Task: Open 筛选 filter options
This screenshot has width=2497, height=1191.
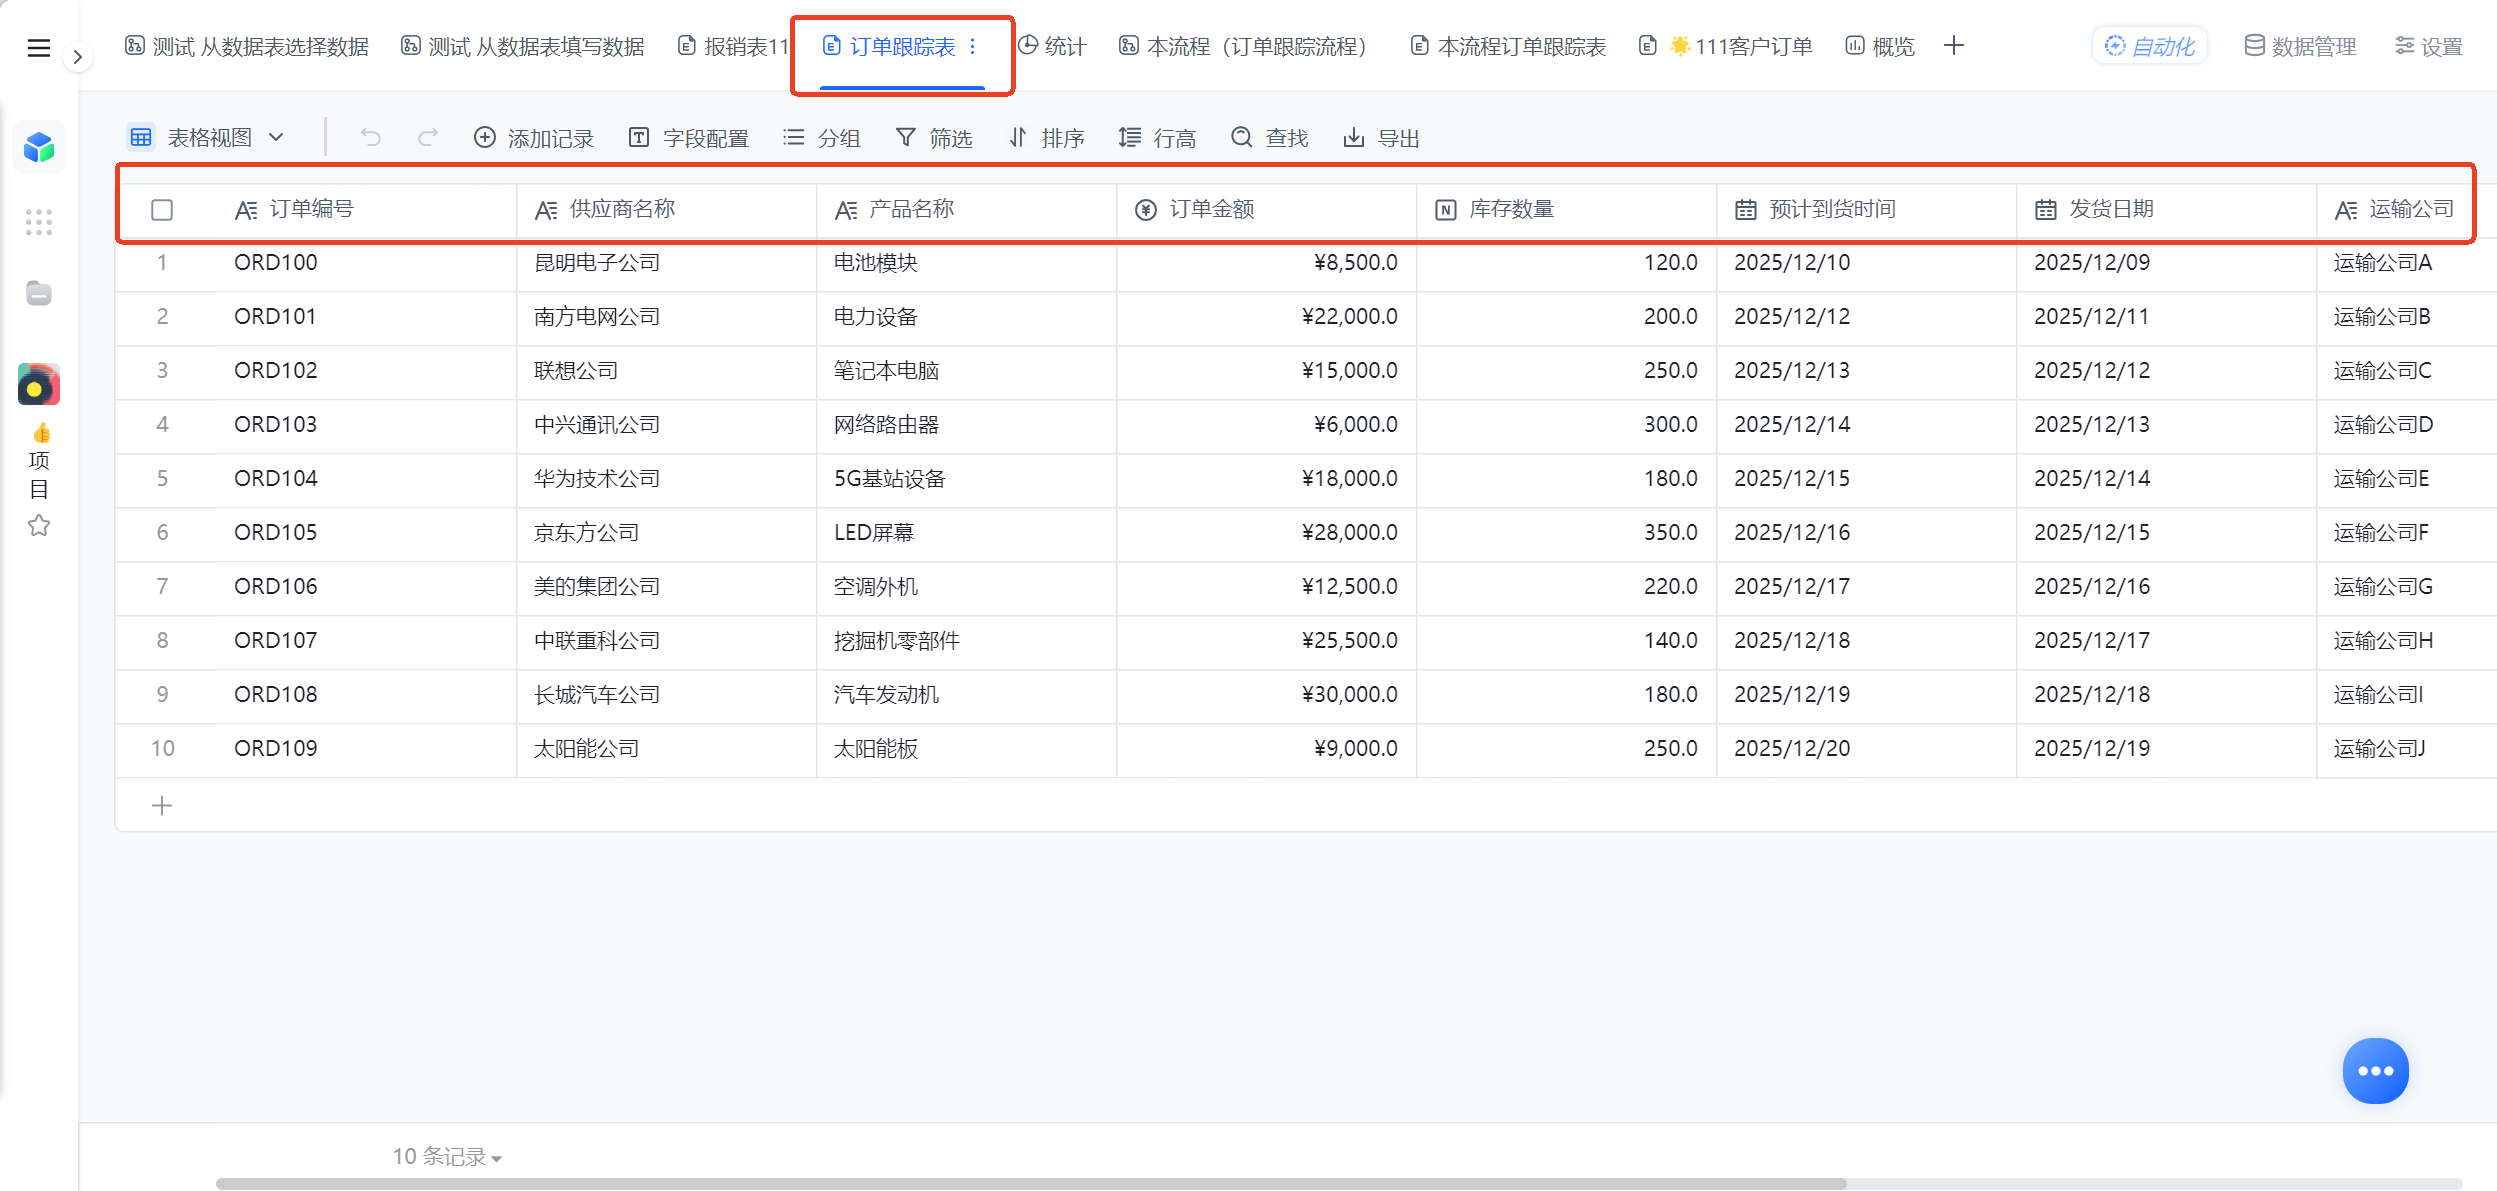Action: tap(934, 138)
